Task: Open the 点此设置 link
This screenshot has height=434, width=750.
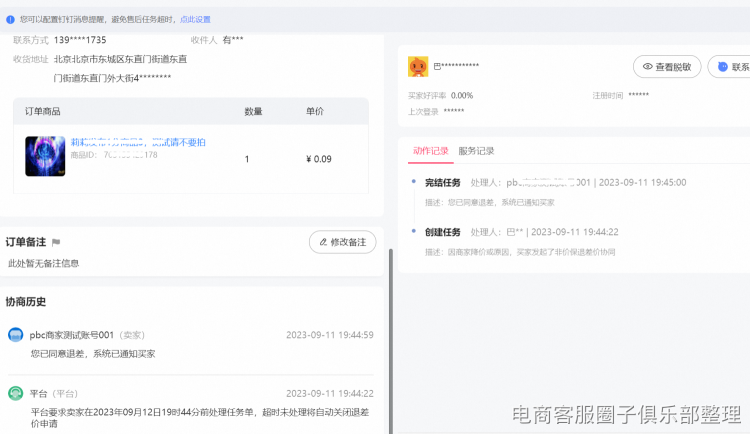Action: click(x=195, y=20)
